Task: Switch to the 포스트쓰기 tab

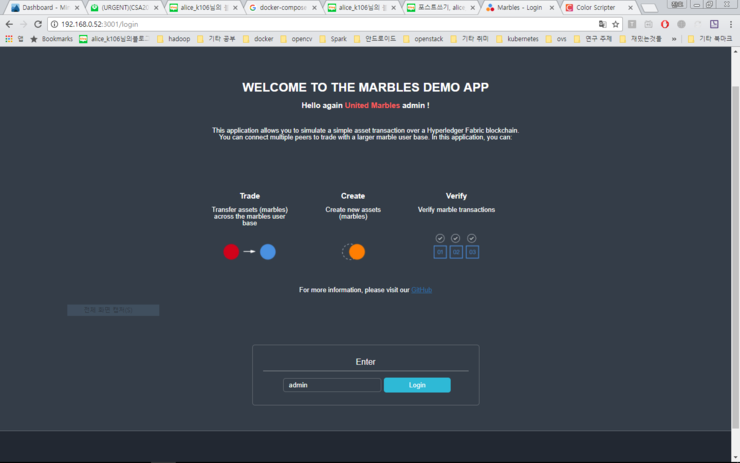Action: [x=441, y=8]
